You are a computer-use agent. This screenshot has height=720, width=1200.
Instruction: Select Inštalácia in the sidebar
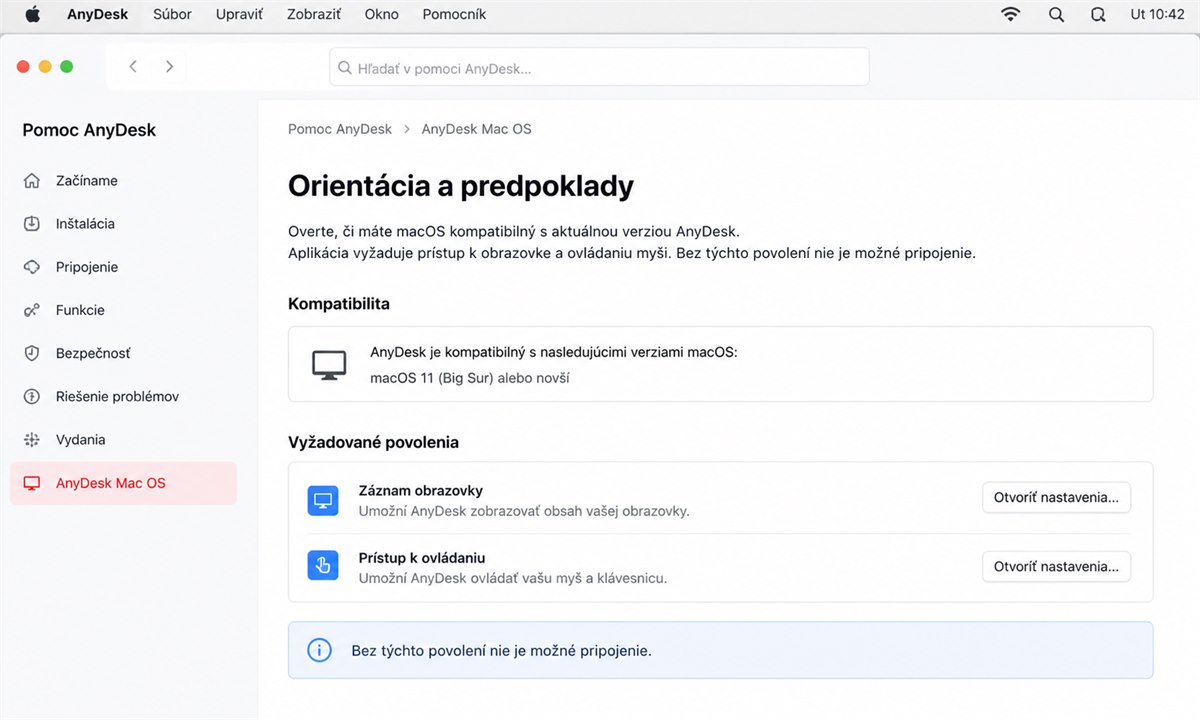pos(123,224)
